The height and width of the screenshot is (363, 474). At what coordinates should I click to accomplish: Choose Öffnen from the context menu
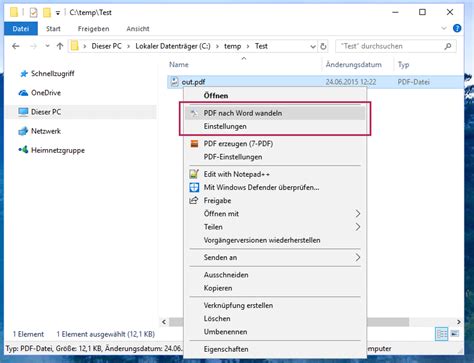(x=275, y=96)
